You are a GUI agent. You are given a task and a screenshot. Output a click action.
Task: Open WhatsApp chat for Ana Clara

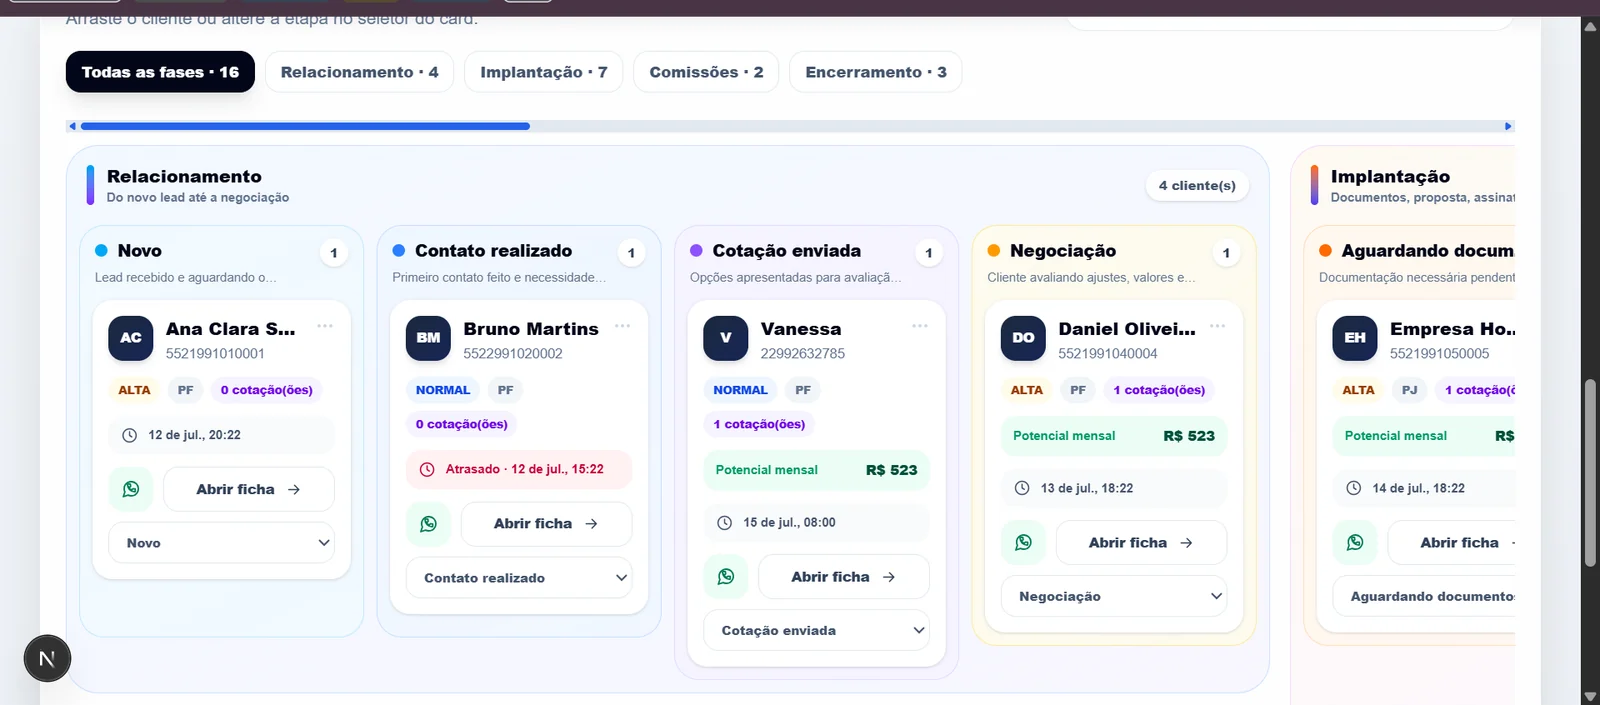click(x=131, y=489)
